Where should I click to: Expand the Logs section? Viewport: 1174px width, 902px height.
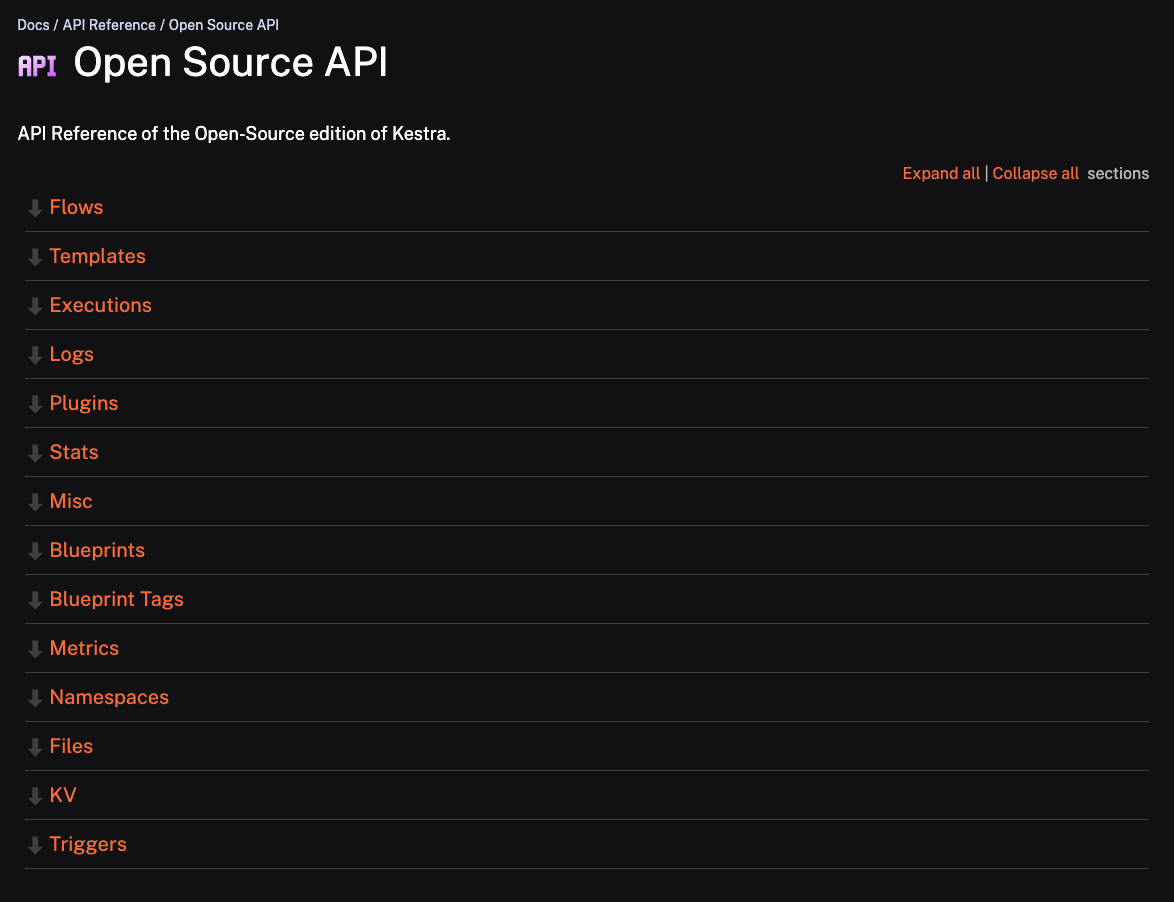71,354
